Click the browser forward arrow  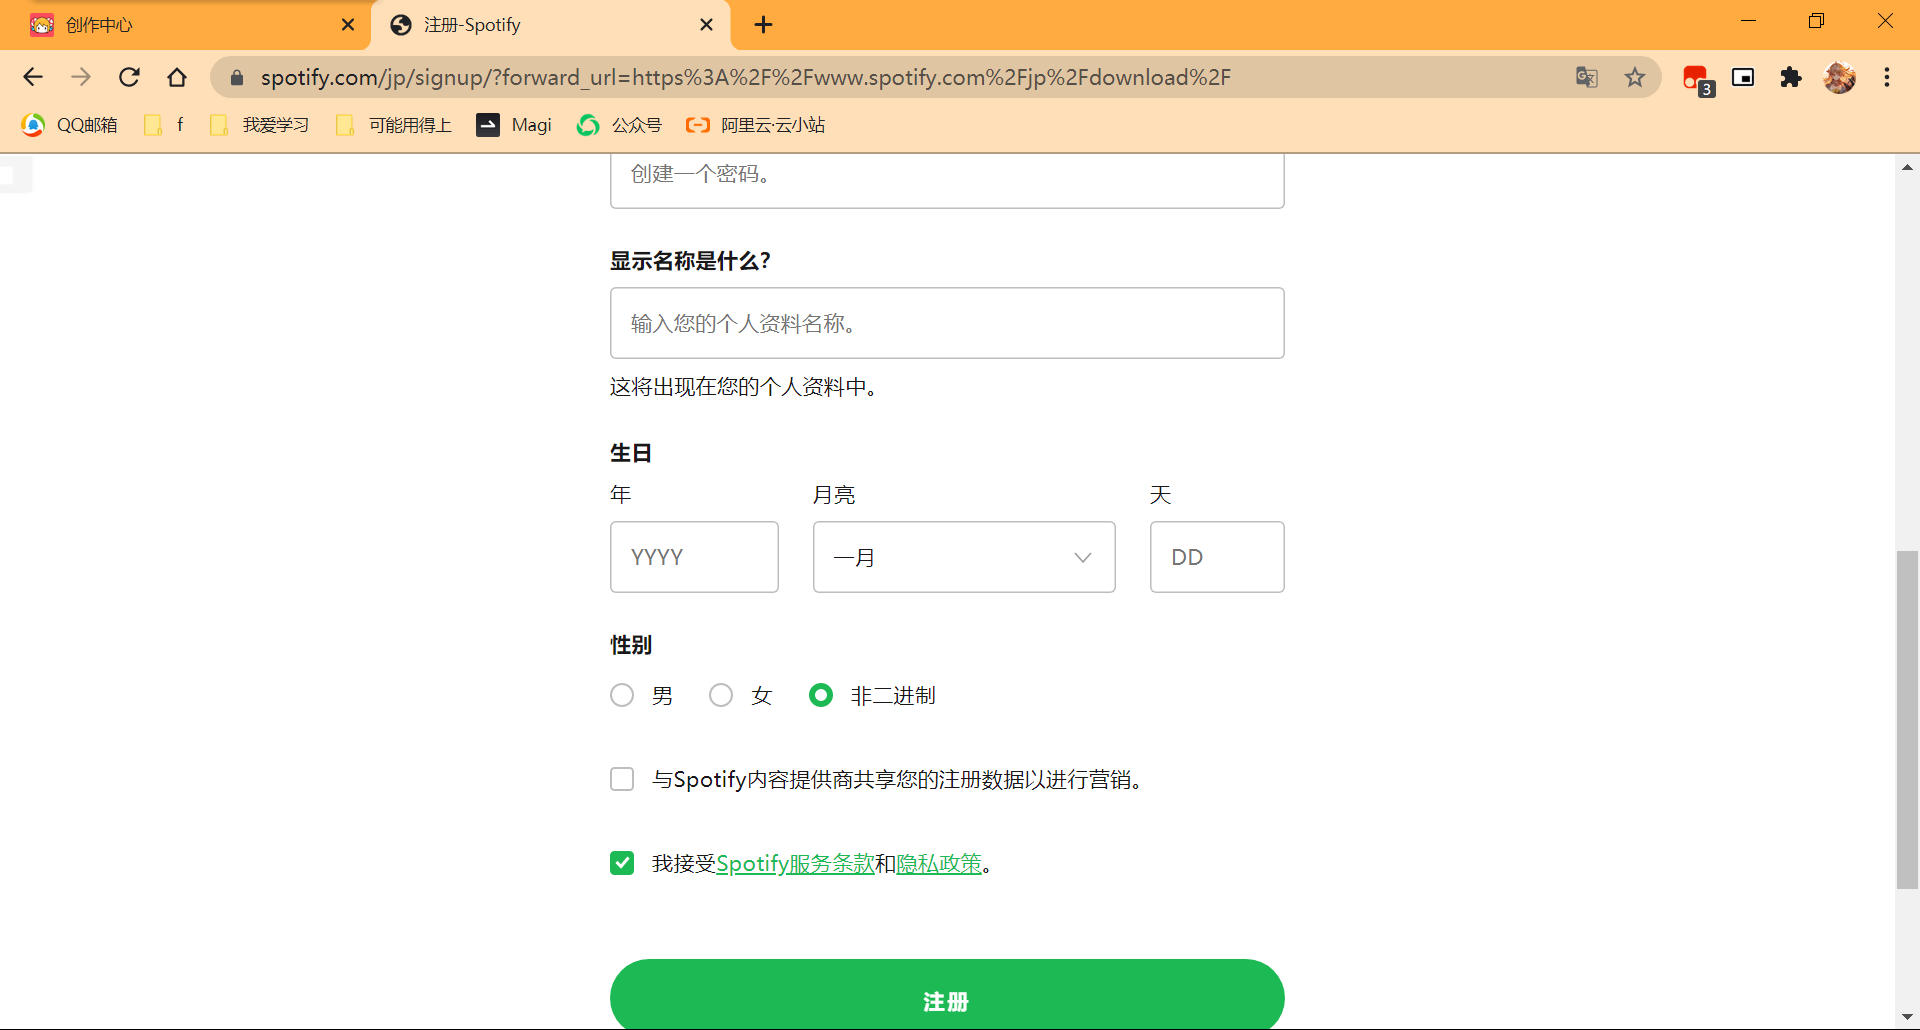tap(81, 77)
